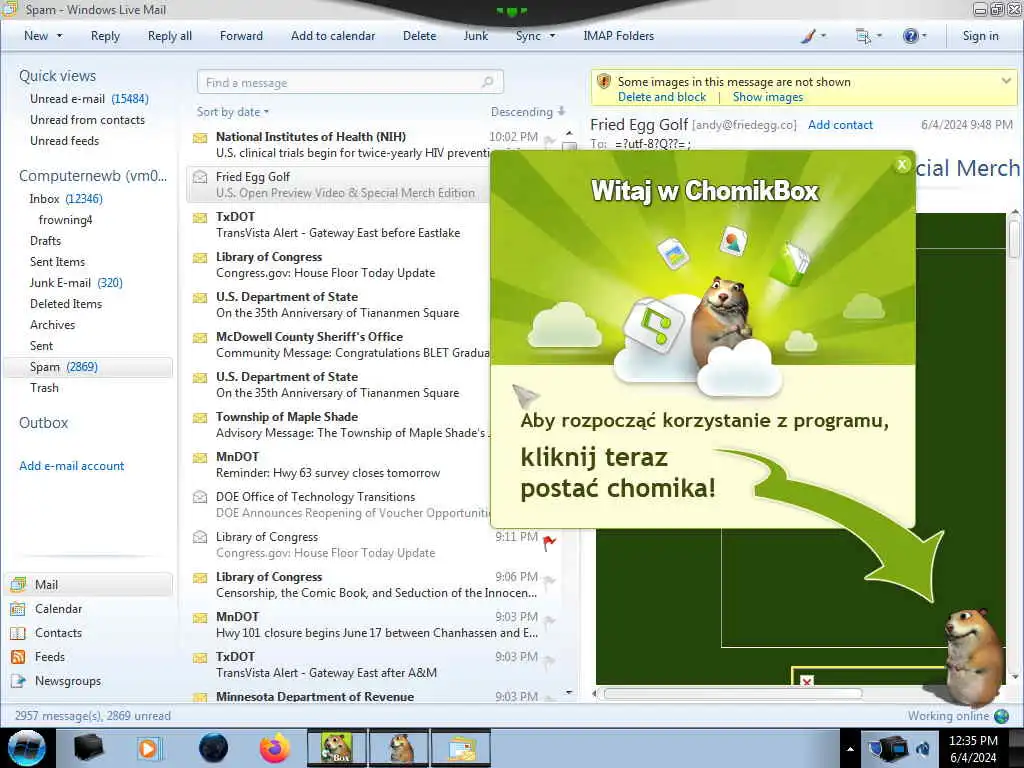Click the preview pane vertical scrollbar
Image resolution: width=1024 pixels, height=768 pixels.
(1014, 239)
